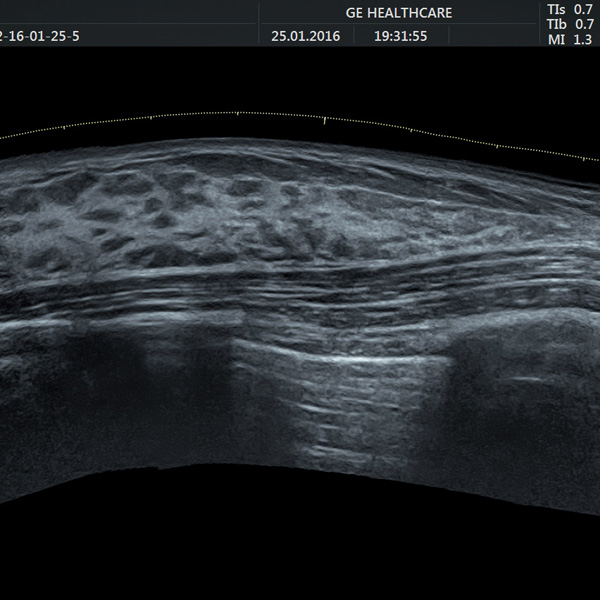Click the empty header cell above patient ID
This screenshot has width=600, height=600.
click(x=128, y=11)
